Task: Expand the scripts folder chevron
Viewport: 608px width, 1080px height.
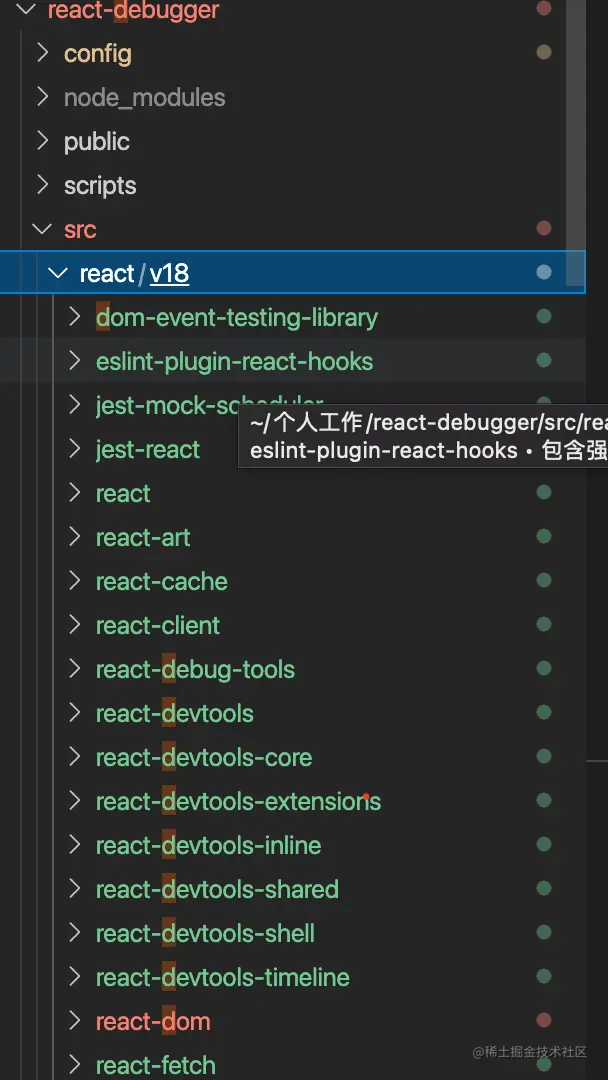Action: tap(43, 185)
